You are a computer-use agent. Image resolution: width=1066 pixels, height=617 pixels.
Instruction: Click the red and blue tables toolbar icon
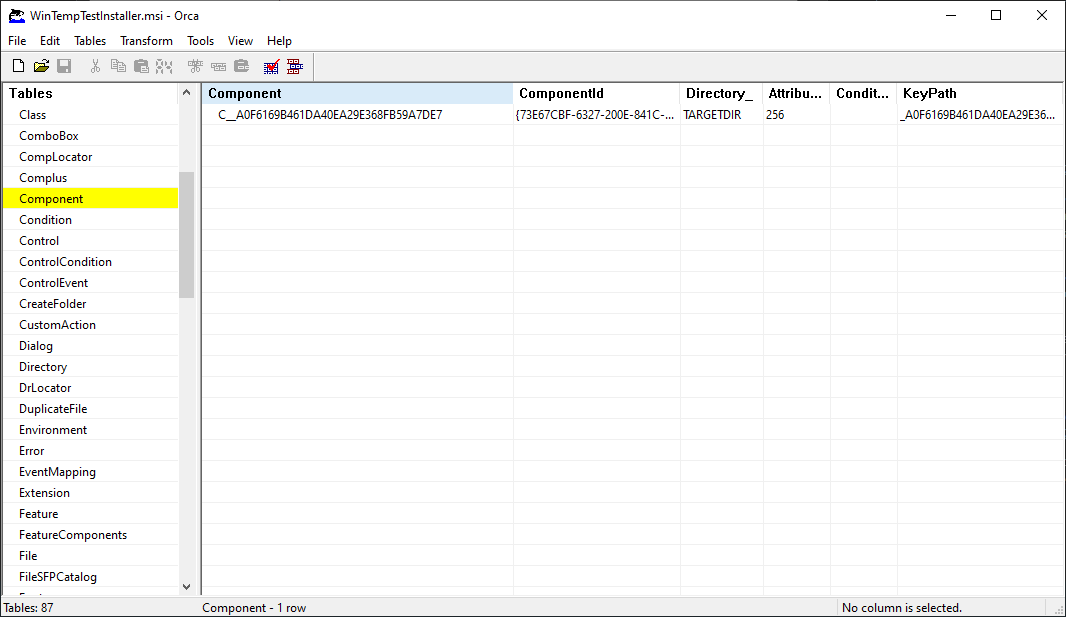tap(294, 66)
